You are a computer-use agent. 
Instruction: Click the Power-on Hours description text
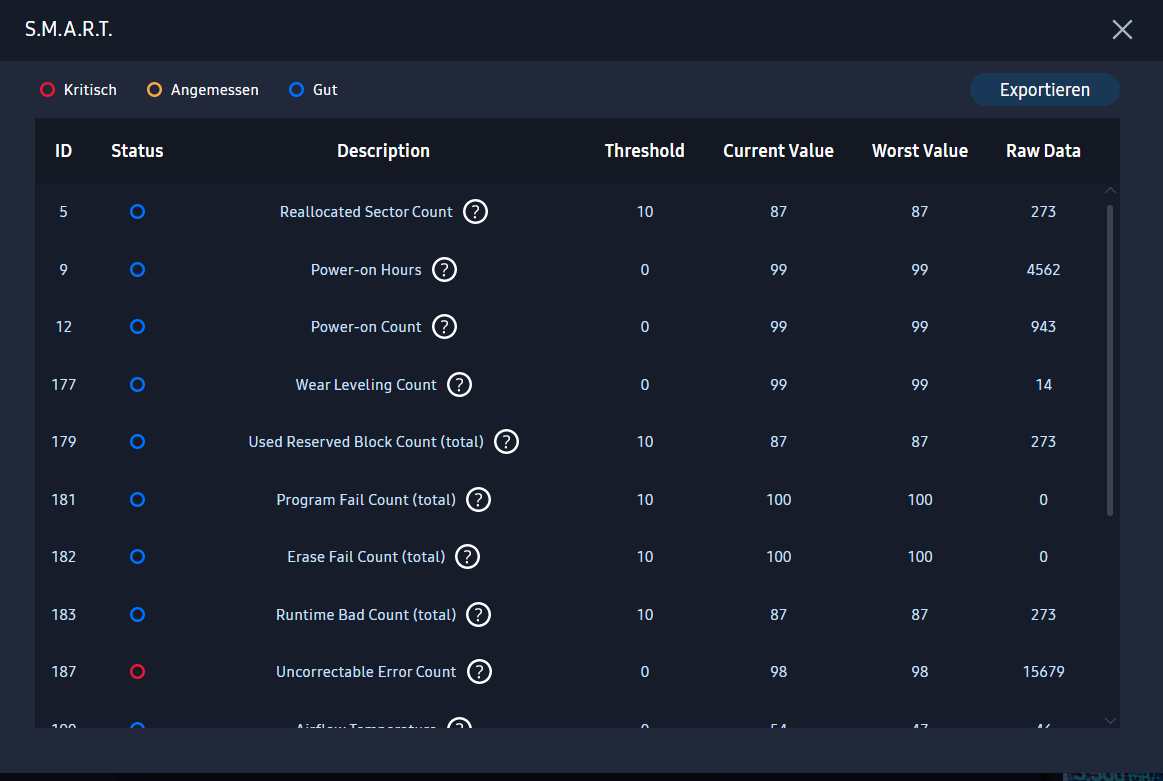tap(366, 270)
